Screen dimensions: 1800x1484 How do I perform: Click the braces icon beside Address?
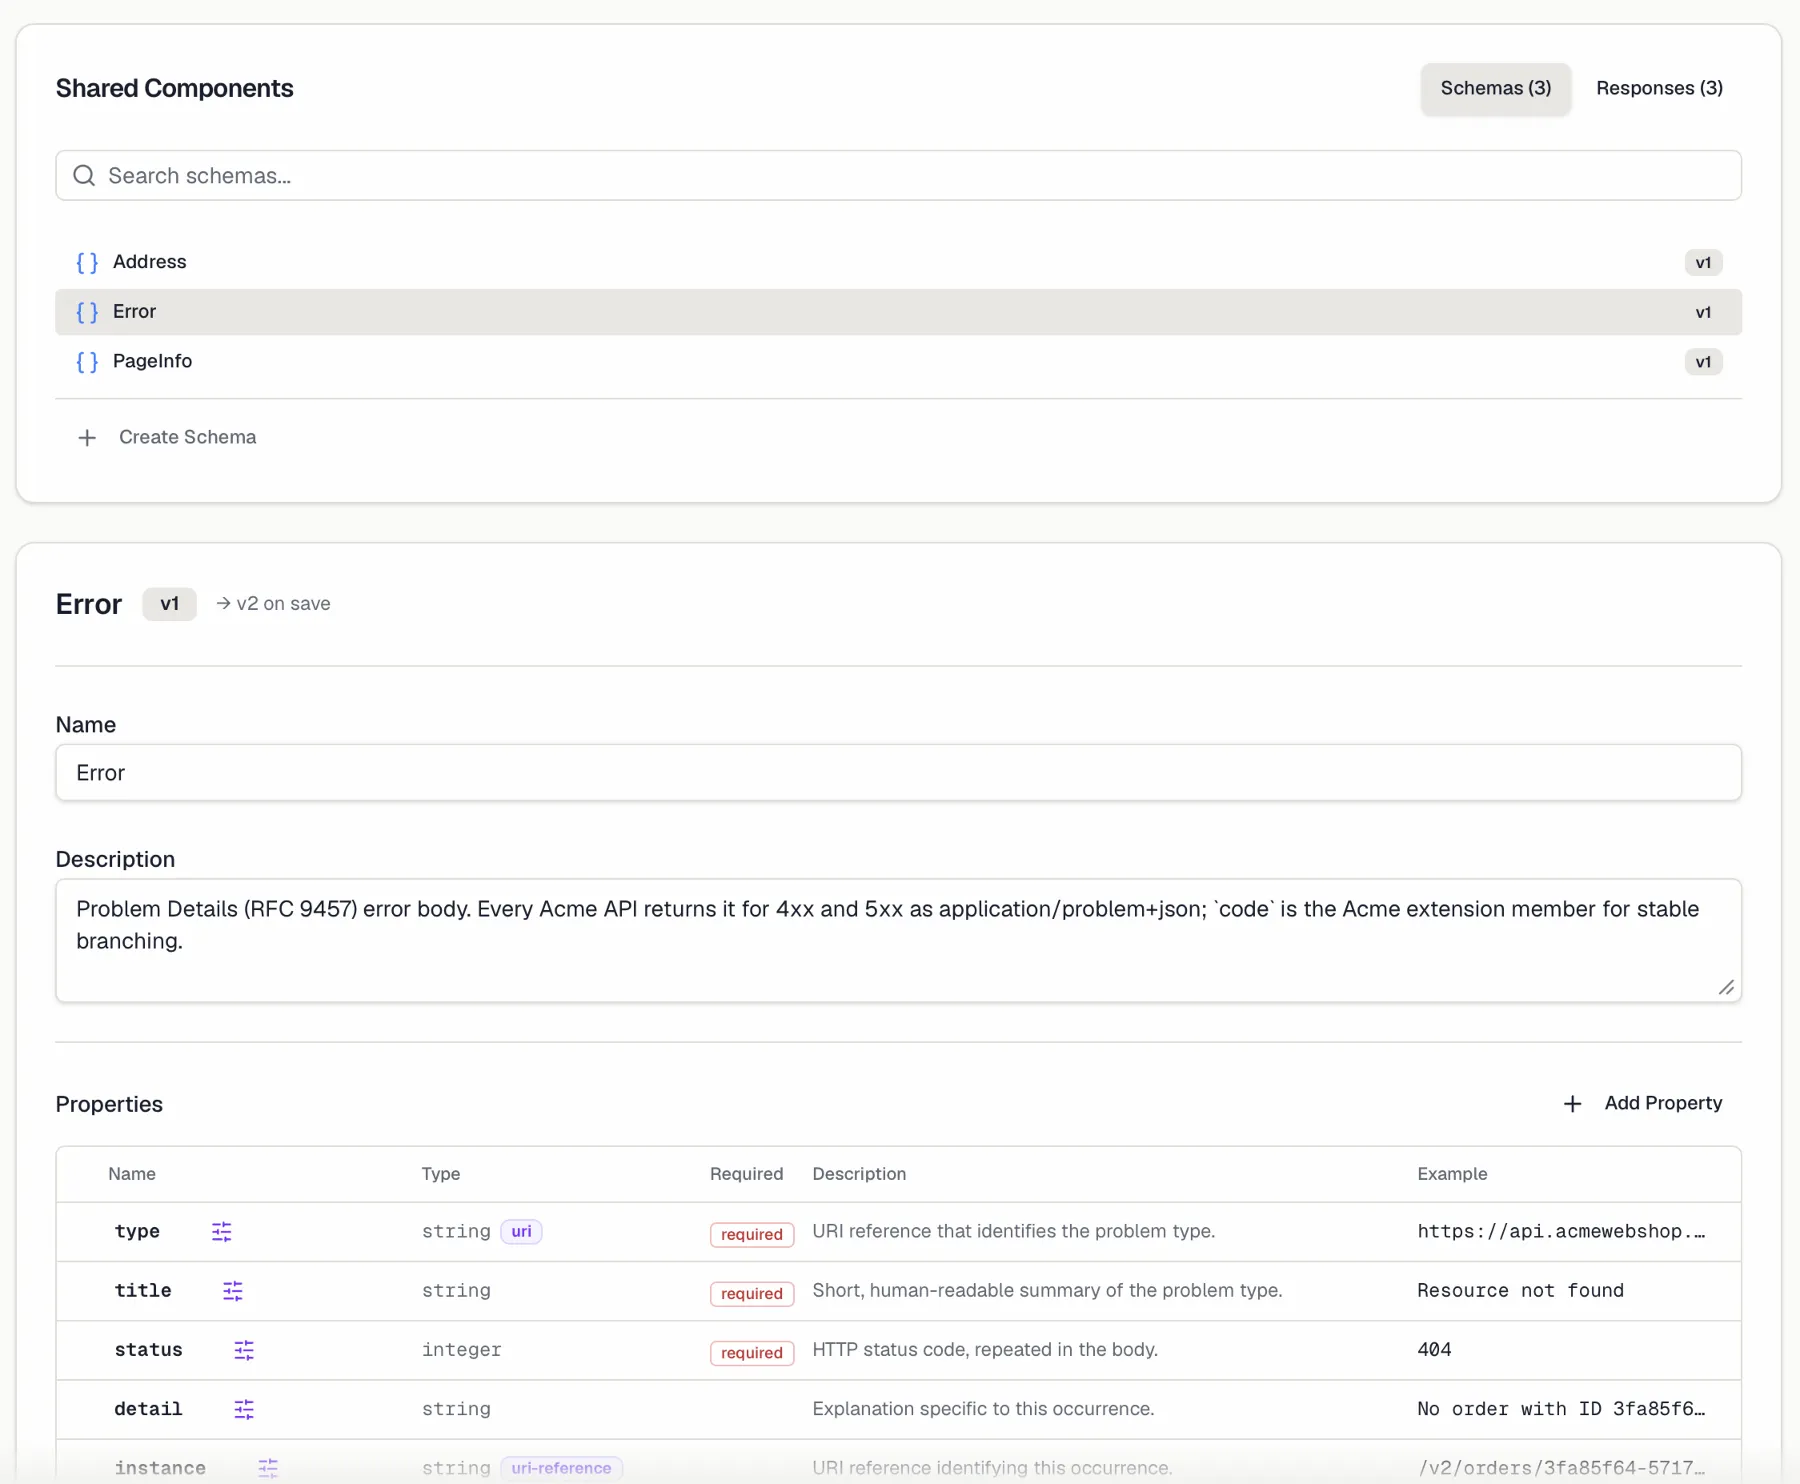point(87,262)
